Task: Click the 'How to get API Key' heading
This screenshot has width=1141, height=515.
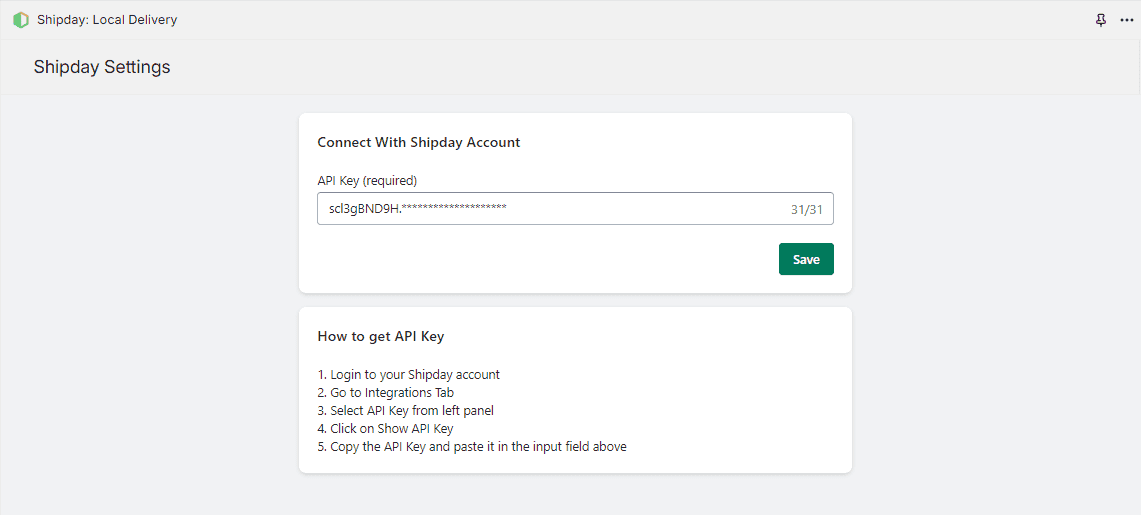Action: 380,336
